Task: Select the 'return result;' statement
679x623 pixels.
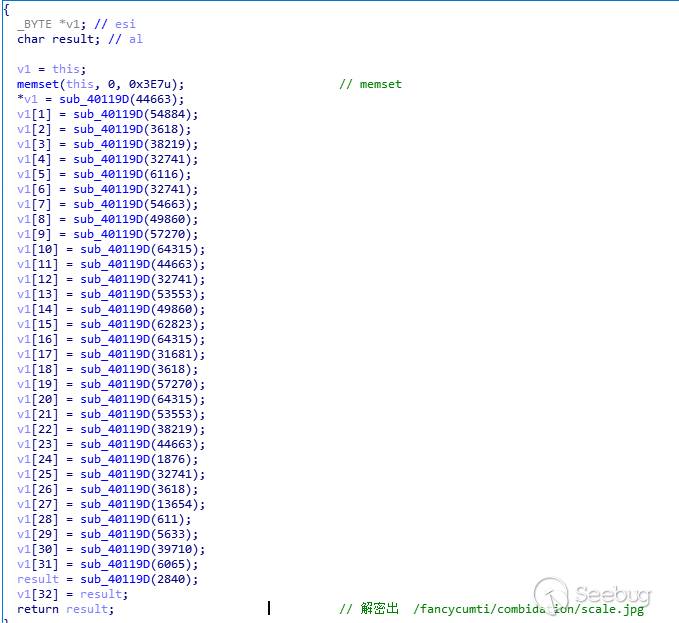Action: pos(65,610)
